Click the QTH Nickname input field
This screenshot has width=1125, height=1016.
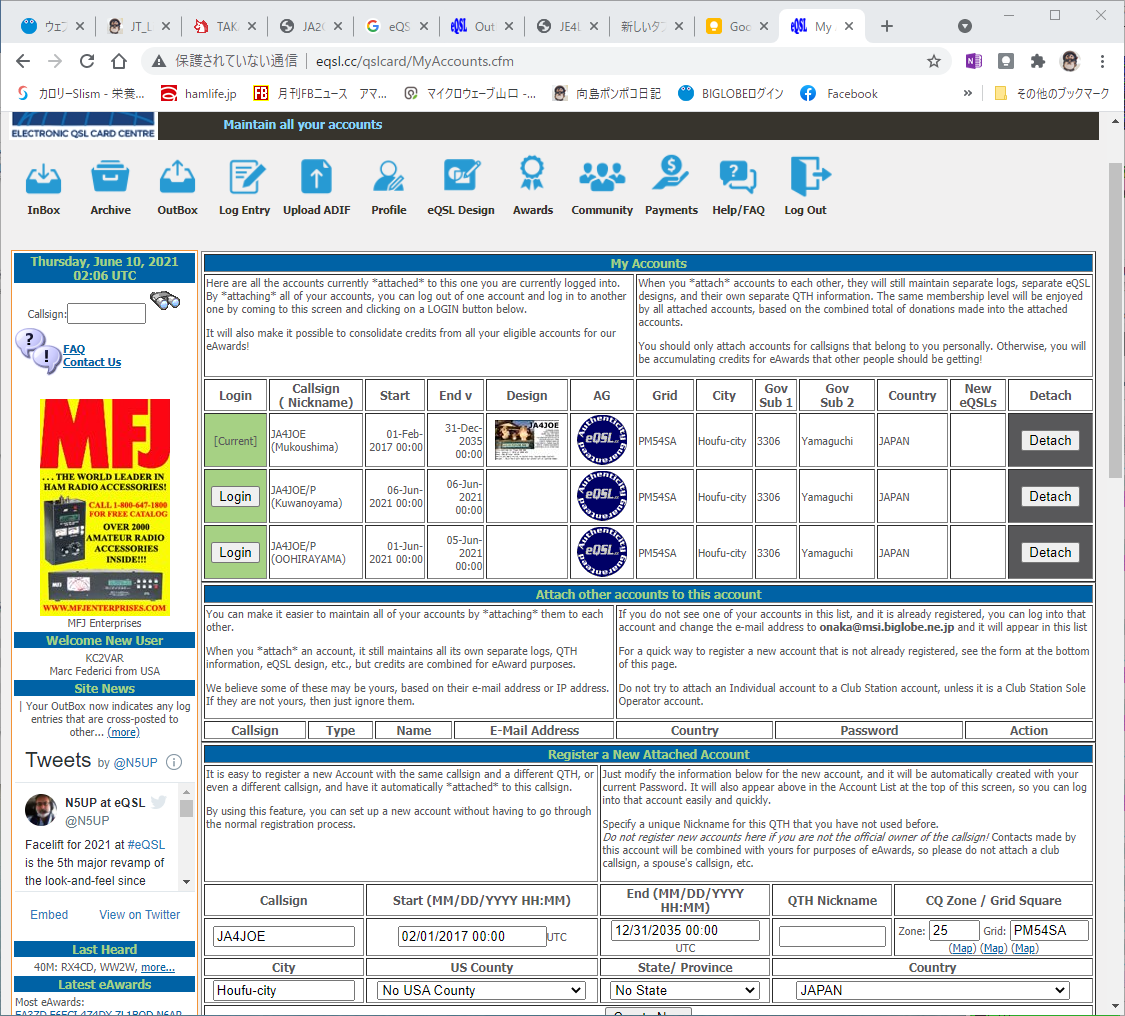click(832, 936)
